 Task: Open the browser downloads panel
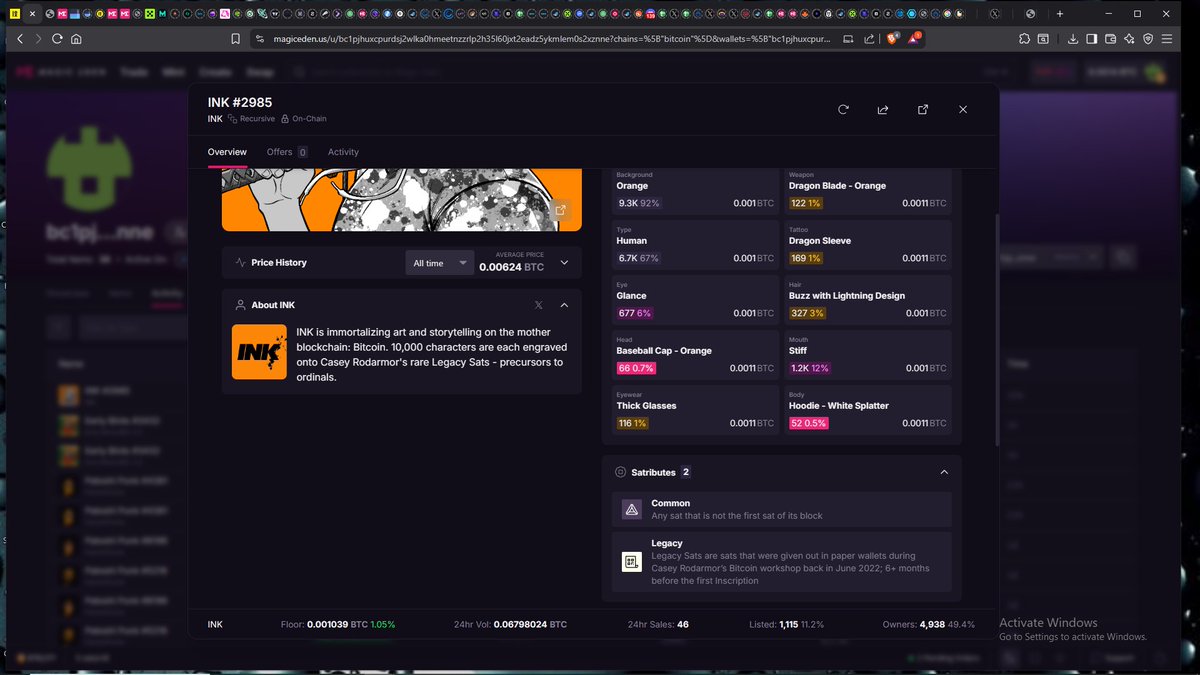click(x=1072, y=39)
